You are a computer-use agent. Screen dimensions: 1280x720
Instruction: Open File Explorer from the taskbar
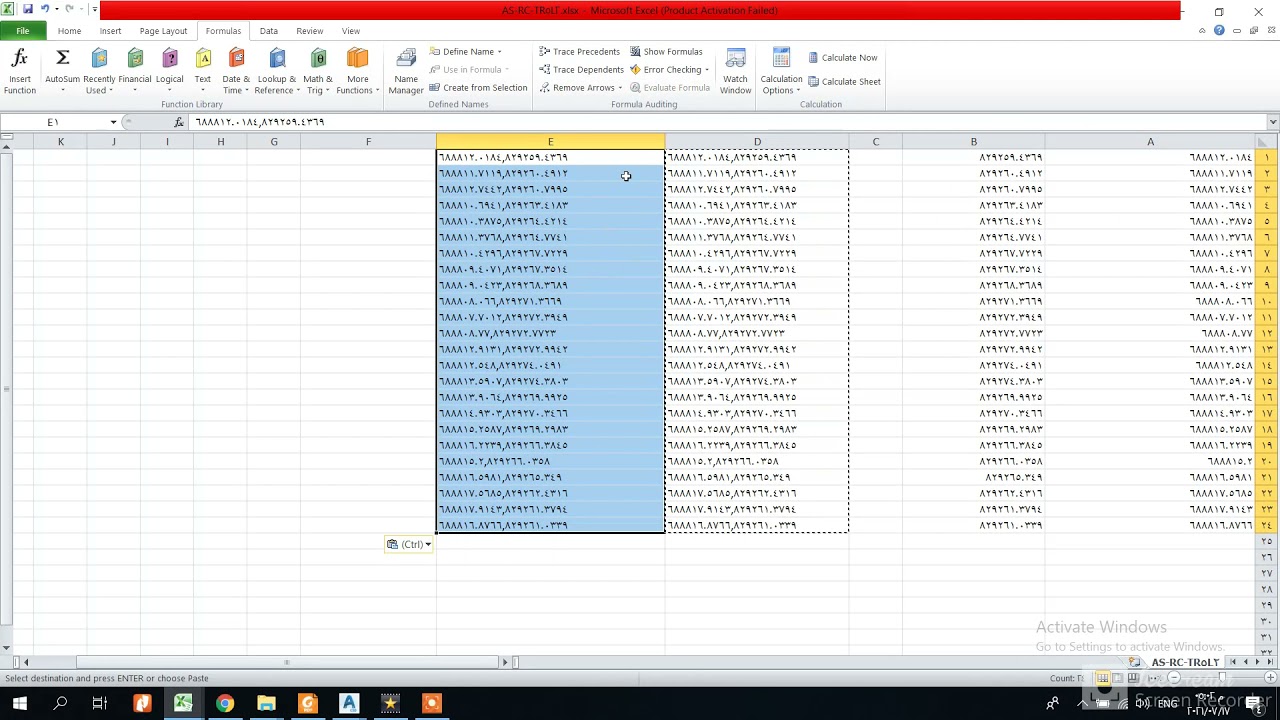(266, 703)
